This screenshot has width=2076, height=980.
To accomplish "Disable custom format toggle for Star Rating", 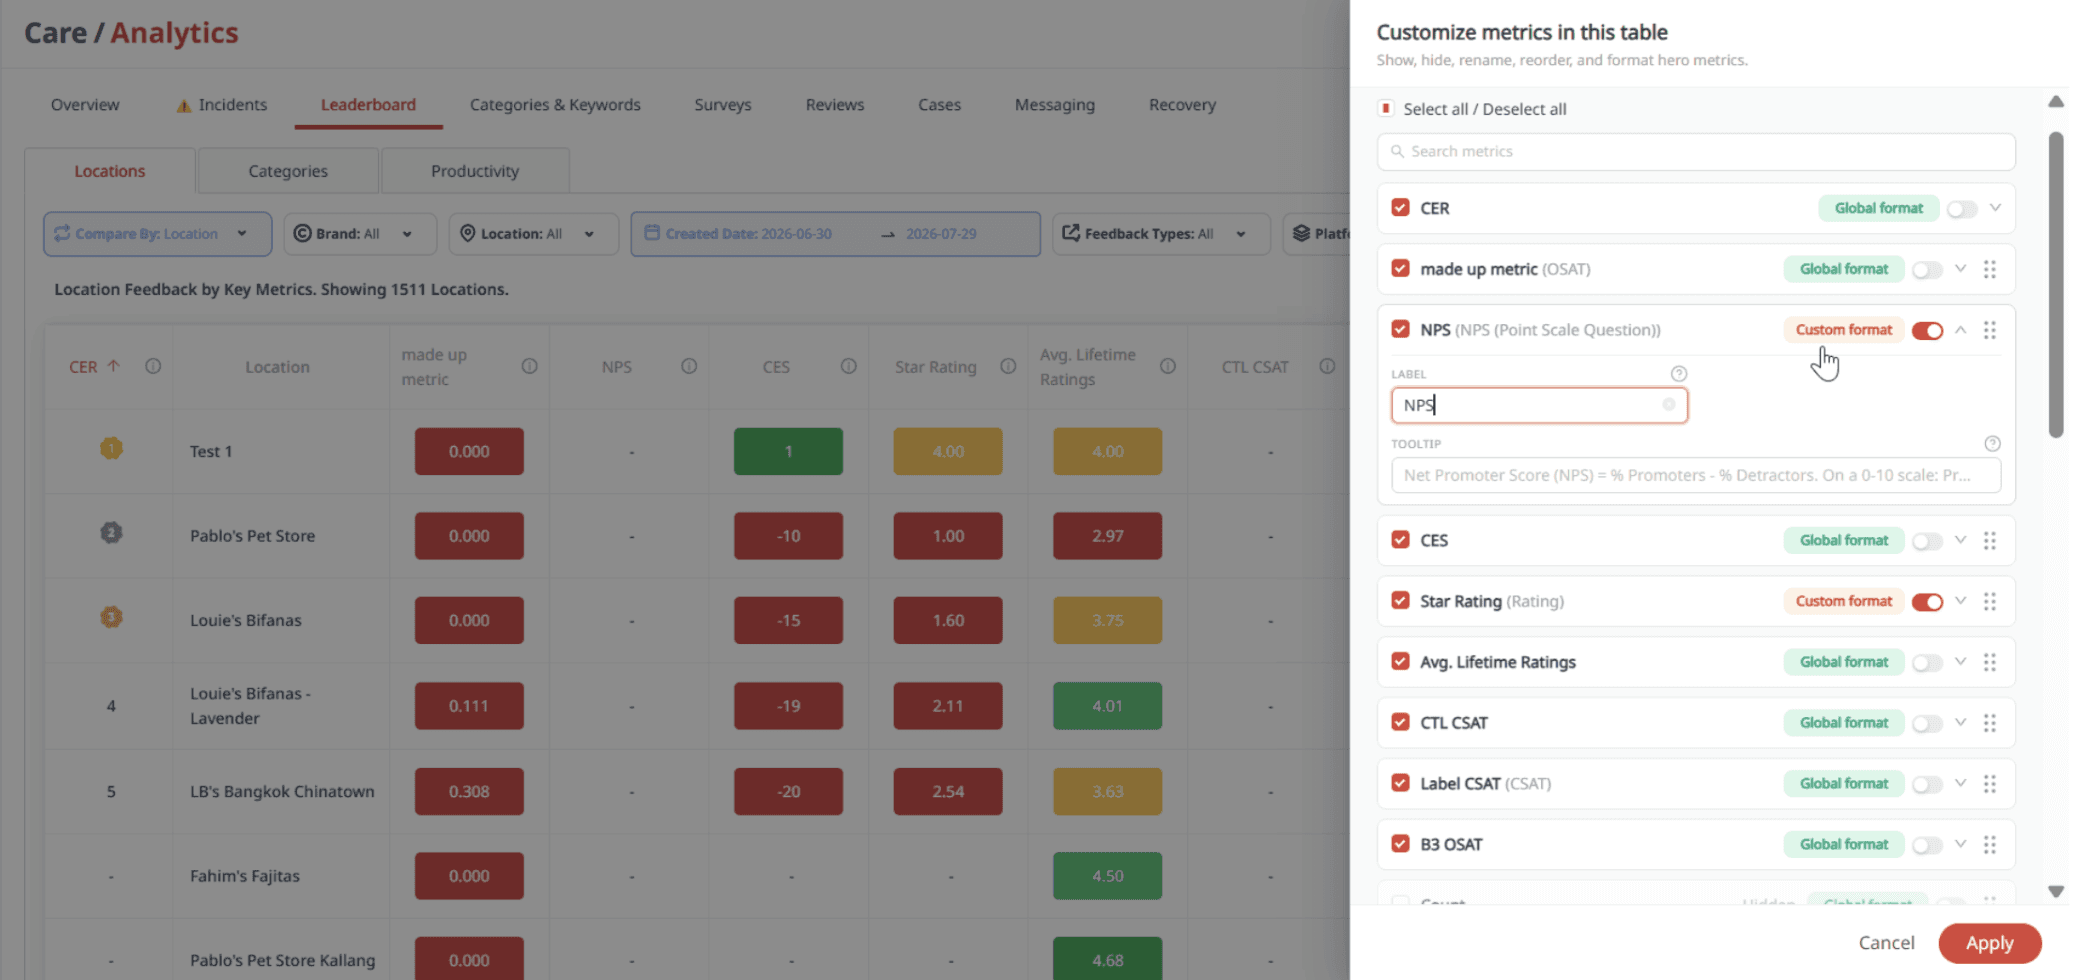I will coord(1927,602).
